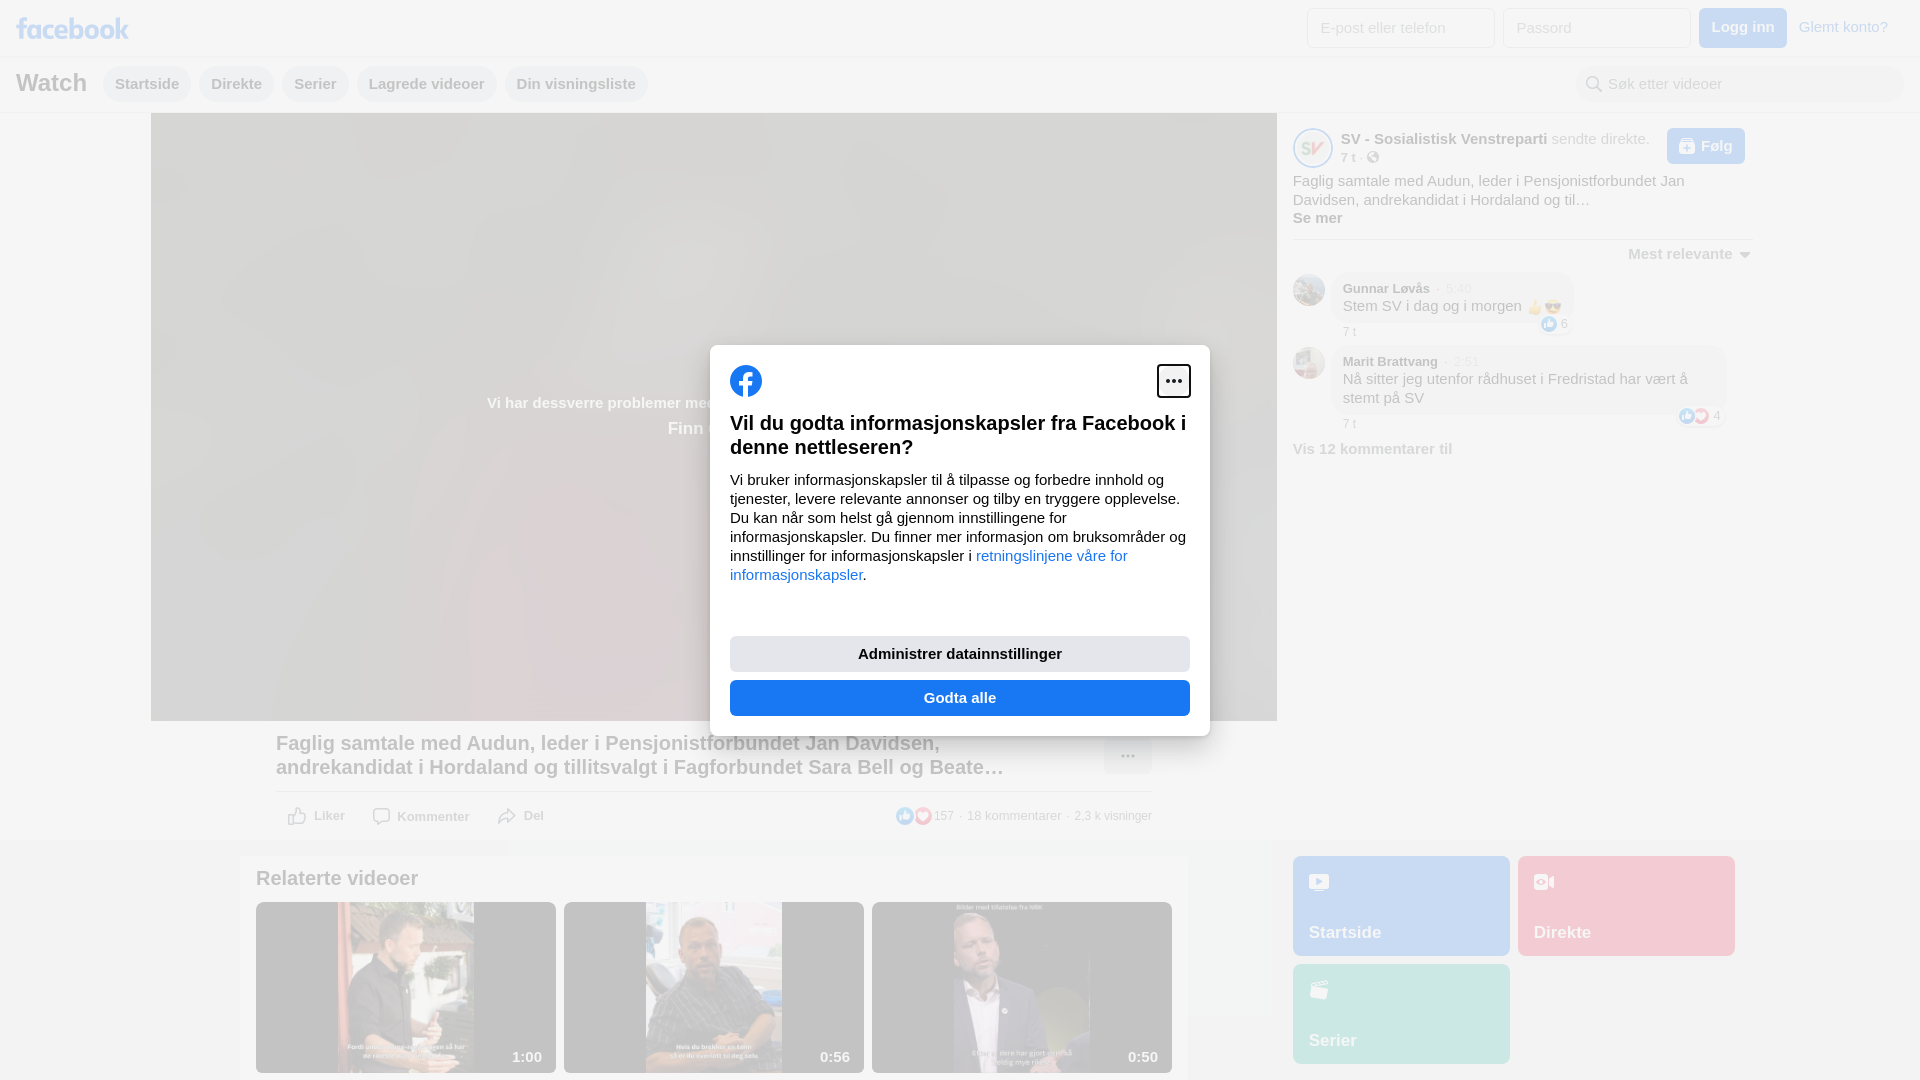
Task: Expand Vis 12 kommentarer til
Action: click(x=1372, y=449)
